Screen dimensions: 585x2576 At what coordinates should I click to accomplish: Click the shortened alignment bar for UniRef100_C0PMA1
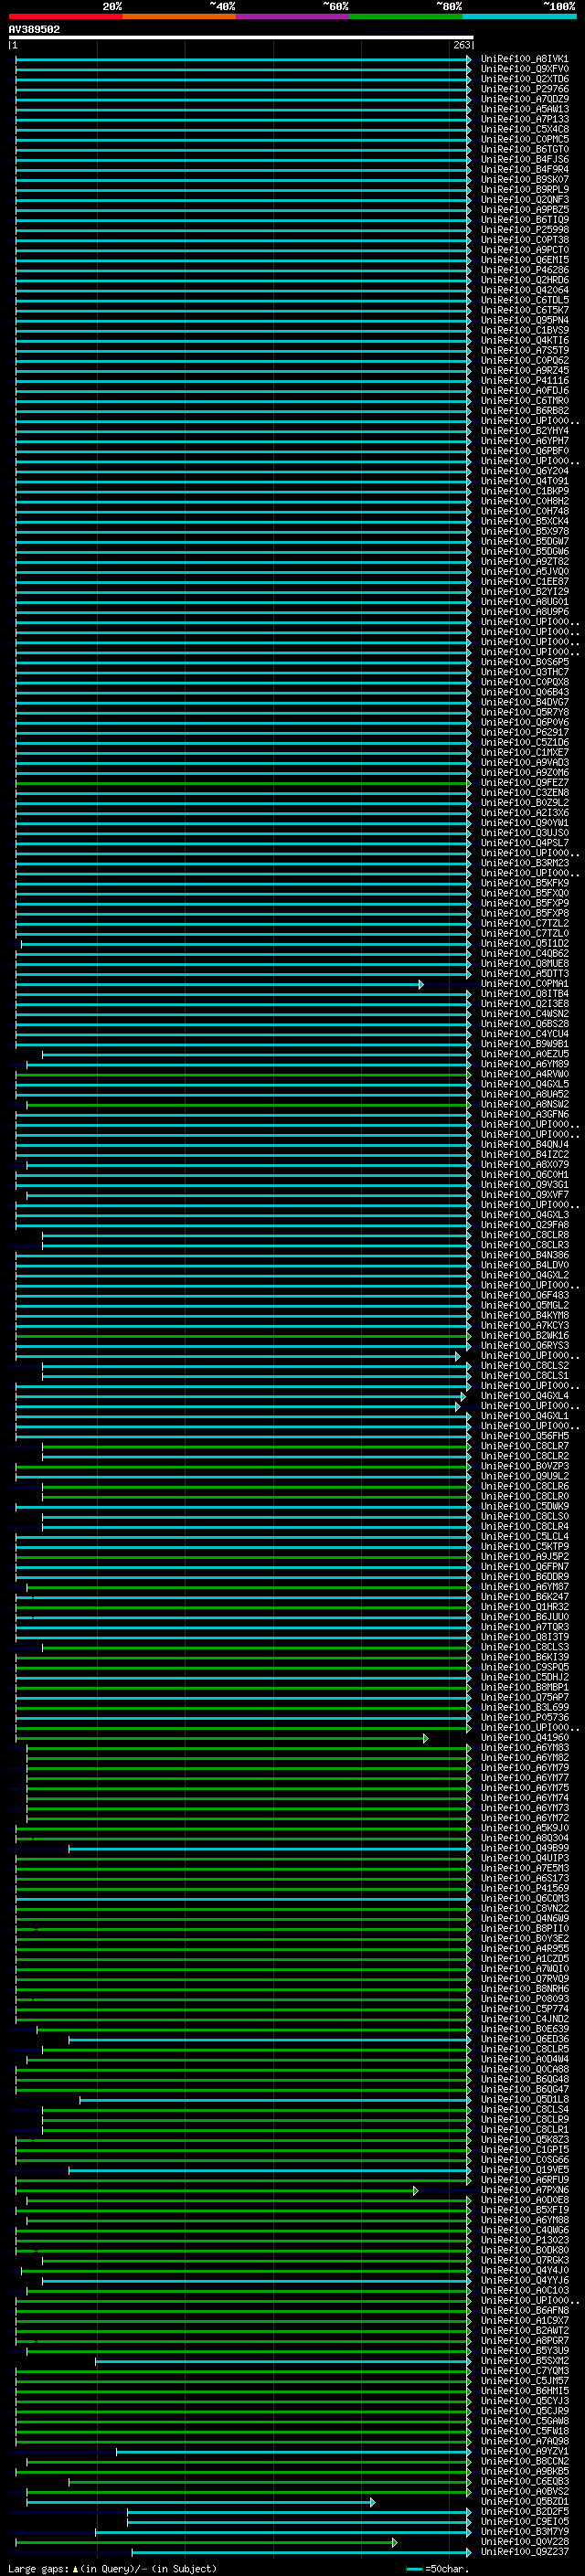(219, 984)
